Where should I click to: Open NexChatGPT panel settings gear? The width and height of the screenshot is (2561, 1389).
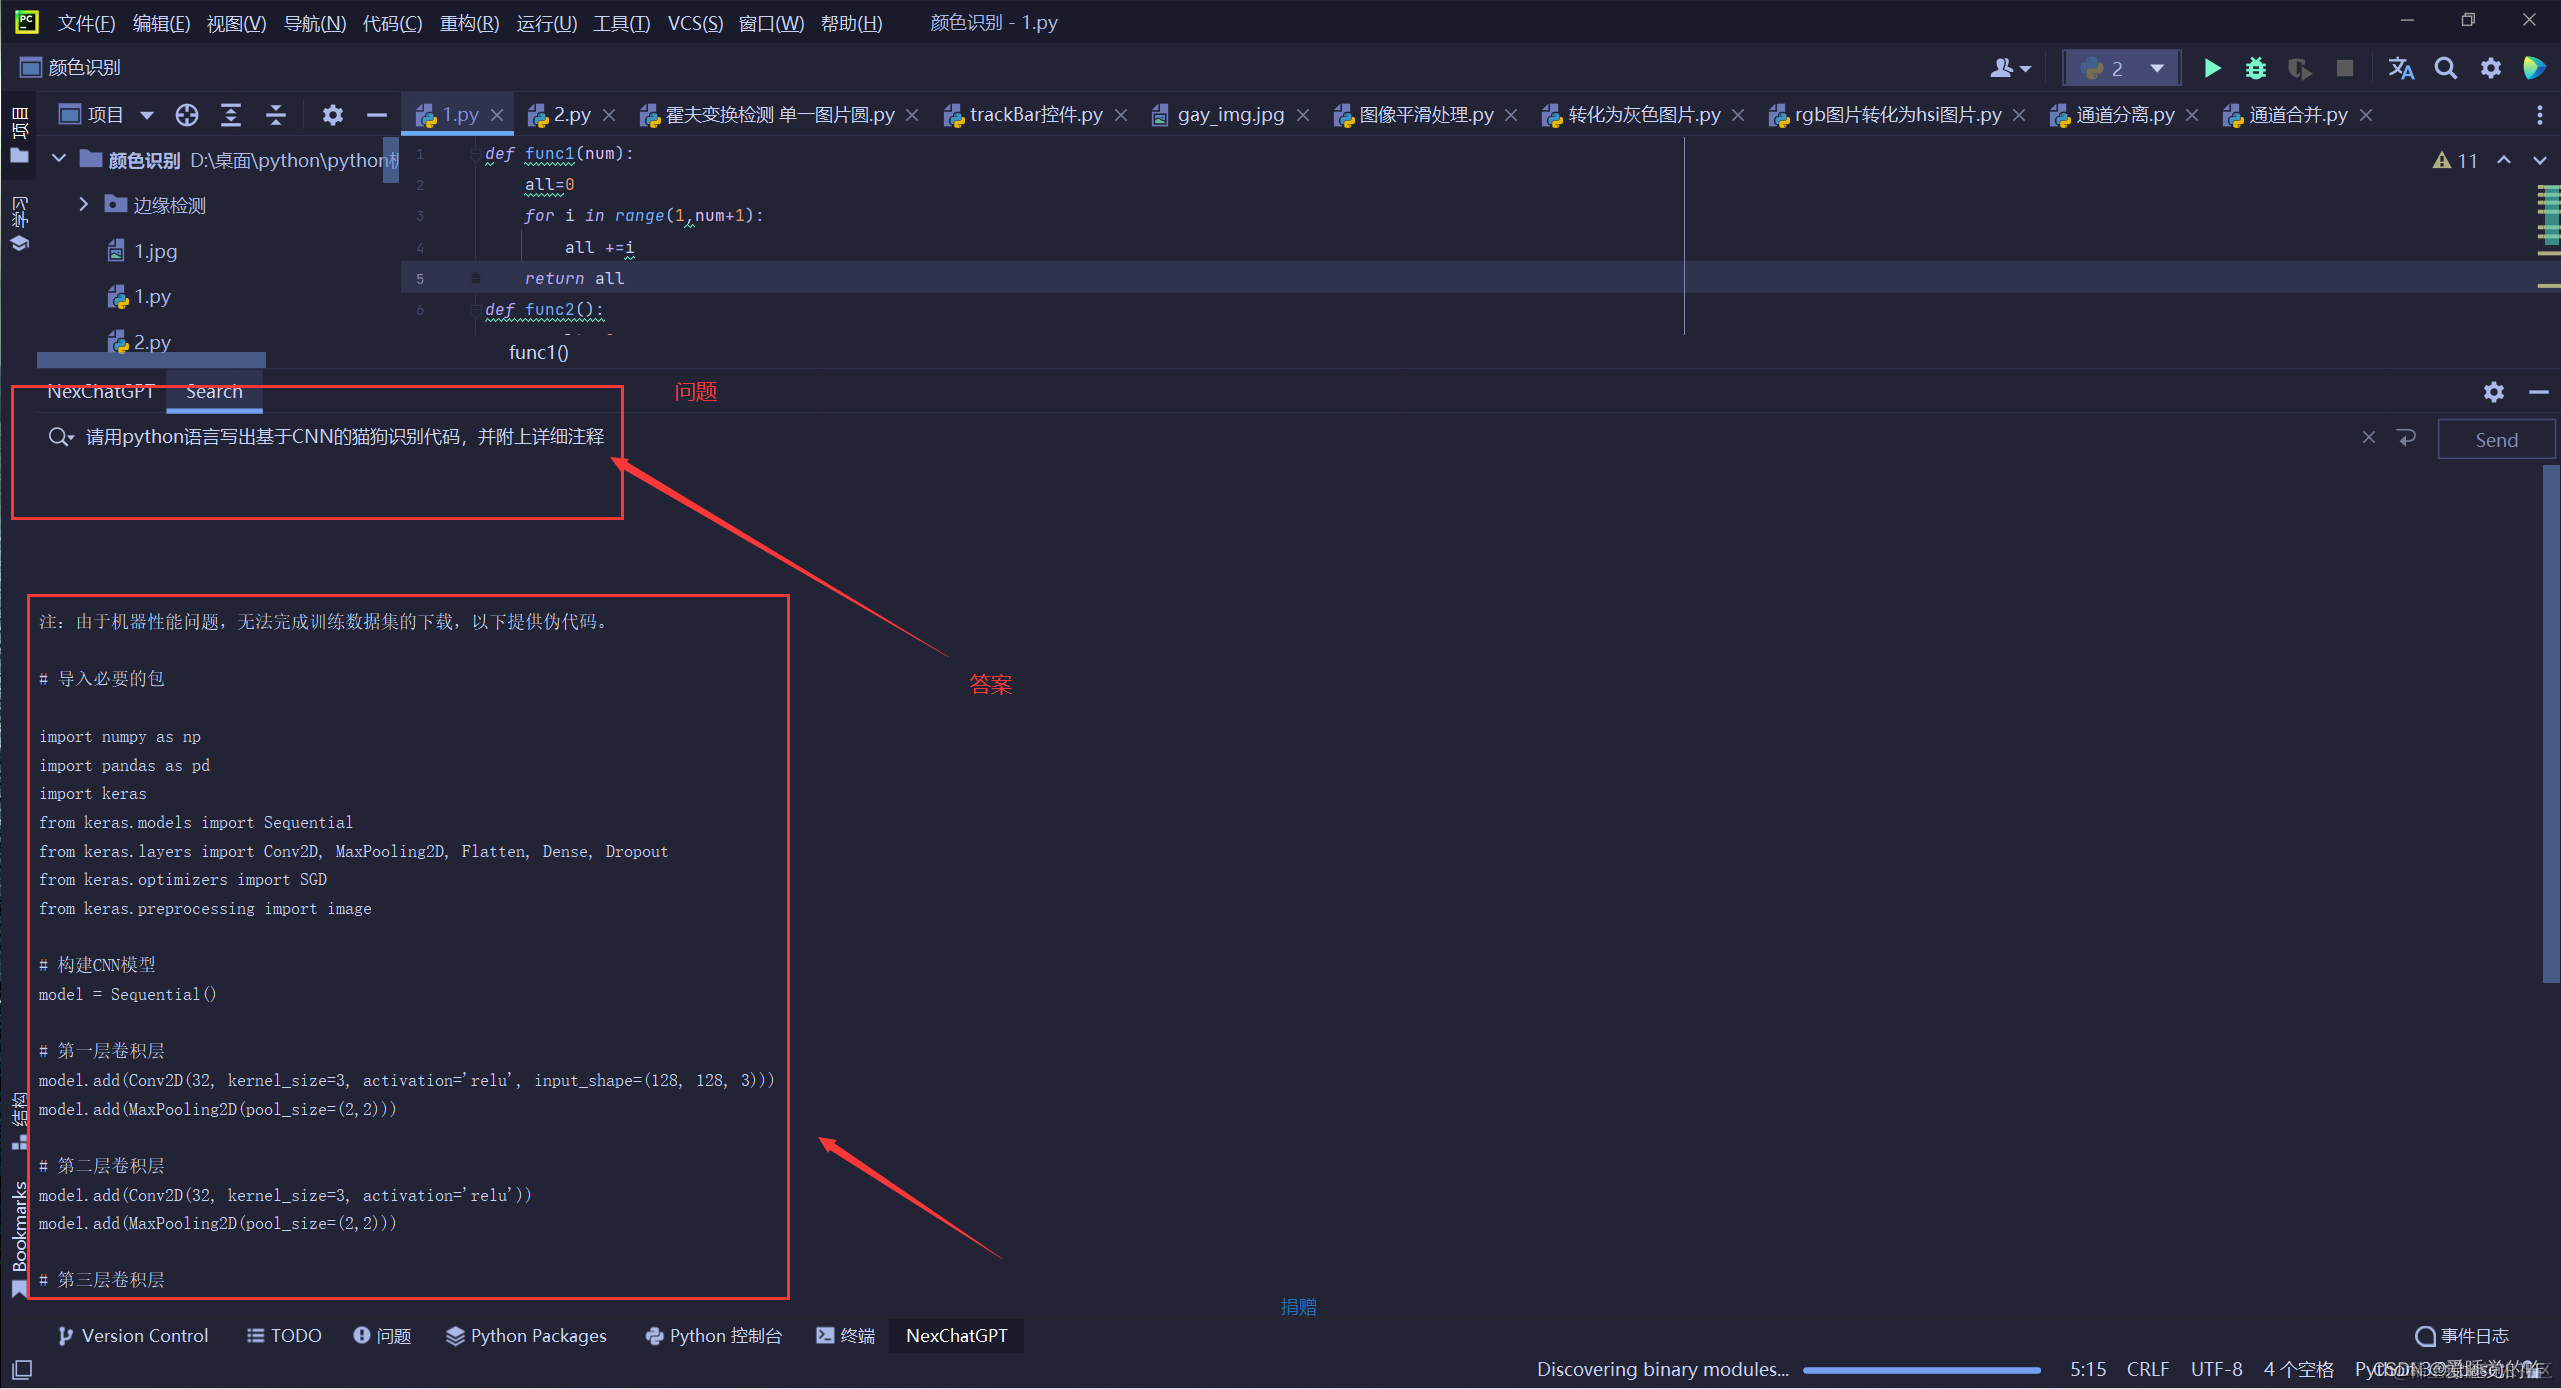coord(2493,392)
